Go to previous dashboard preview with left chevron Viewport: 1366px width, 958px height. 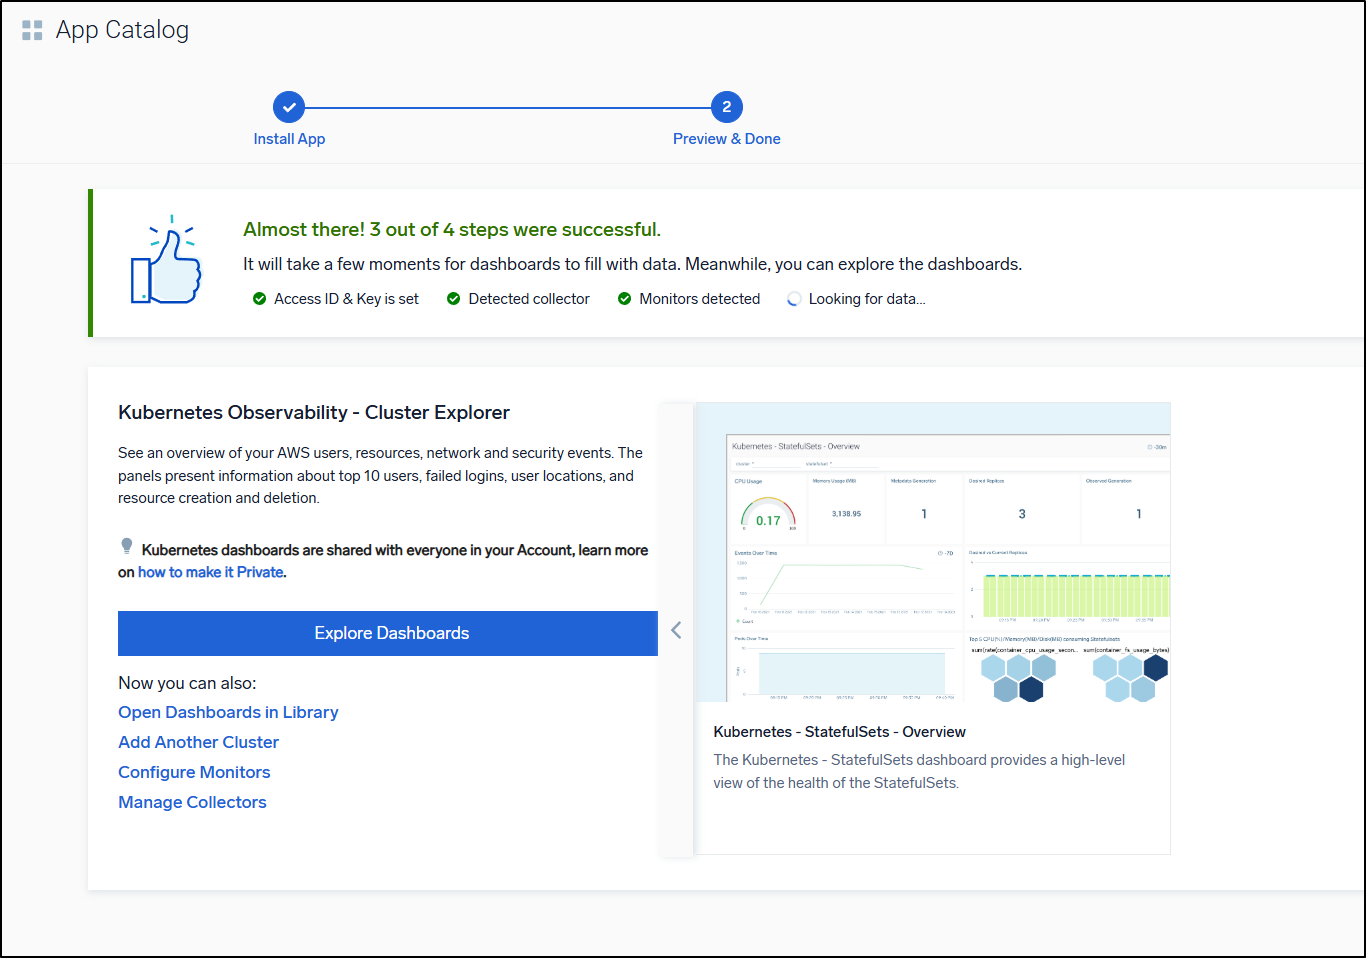click(676, 630)
